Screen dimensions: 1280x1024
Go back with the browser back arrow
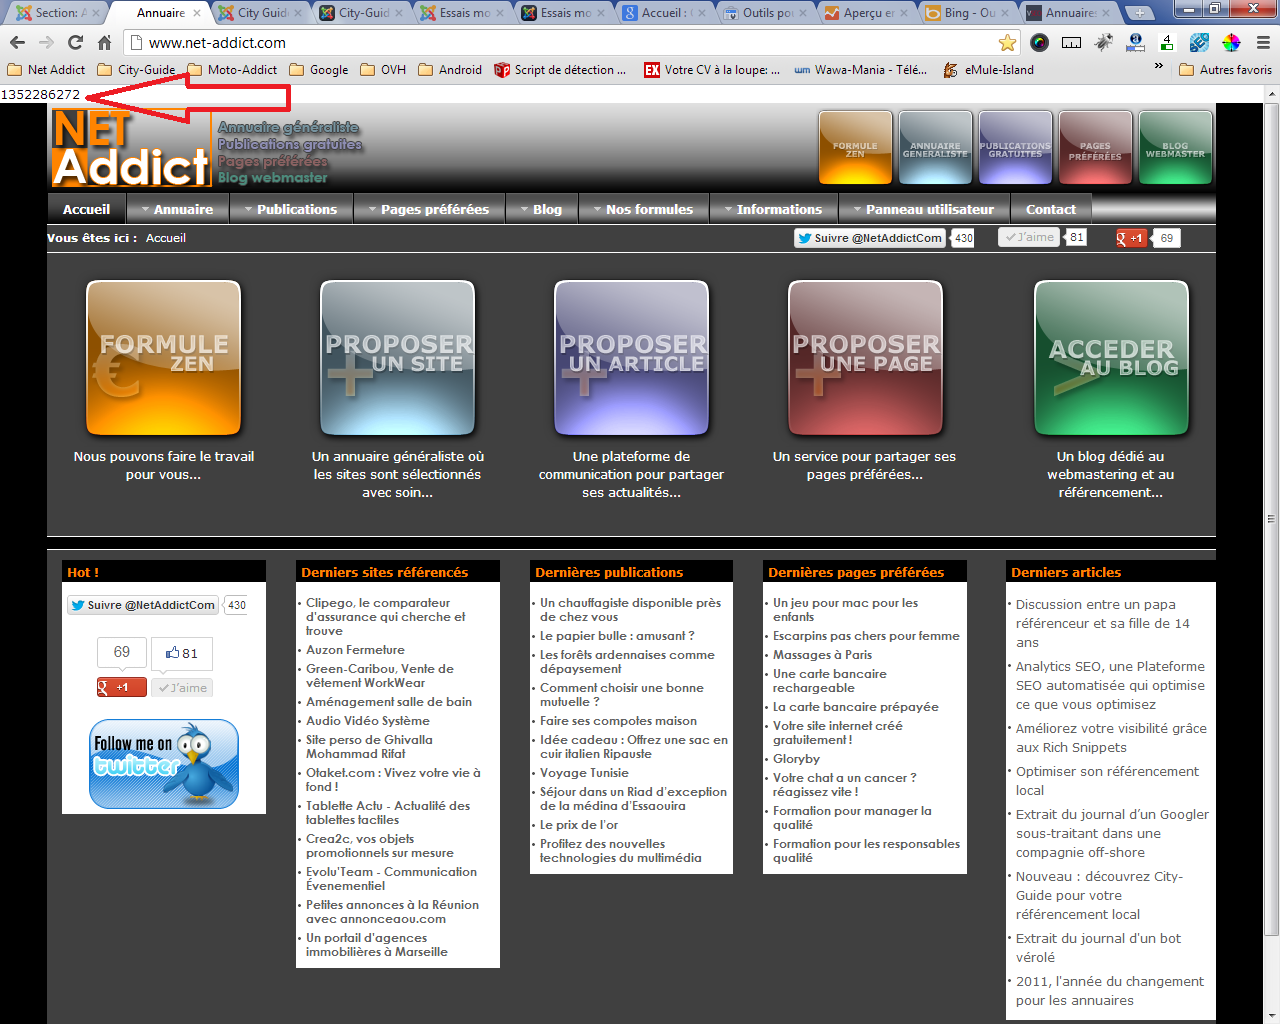(17, 43)
